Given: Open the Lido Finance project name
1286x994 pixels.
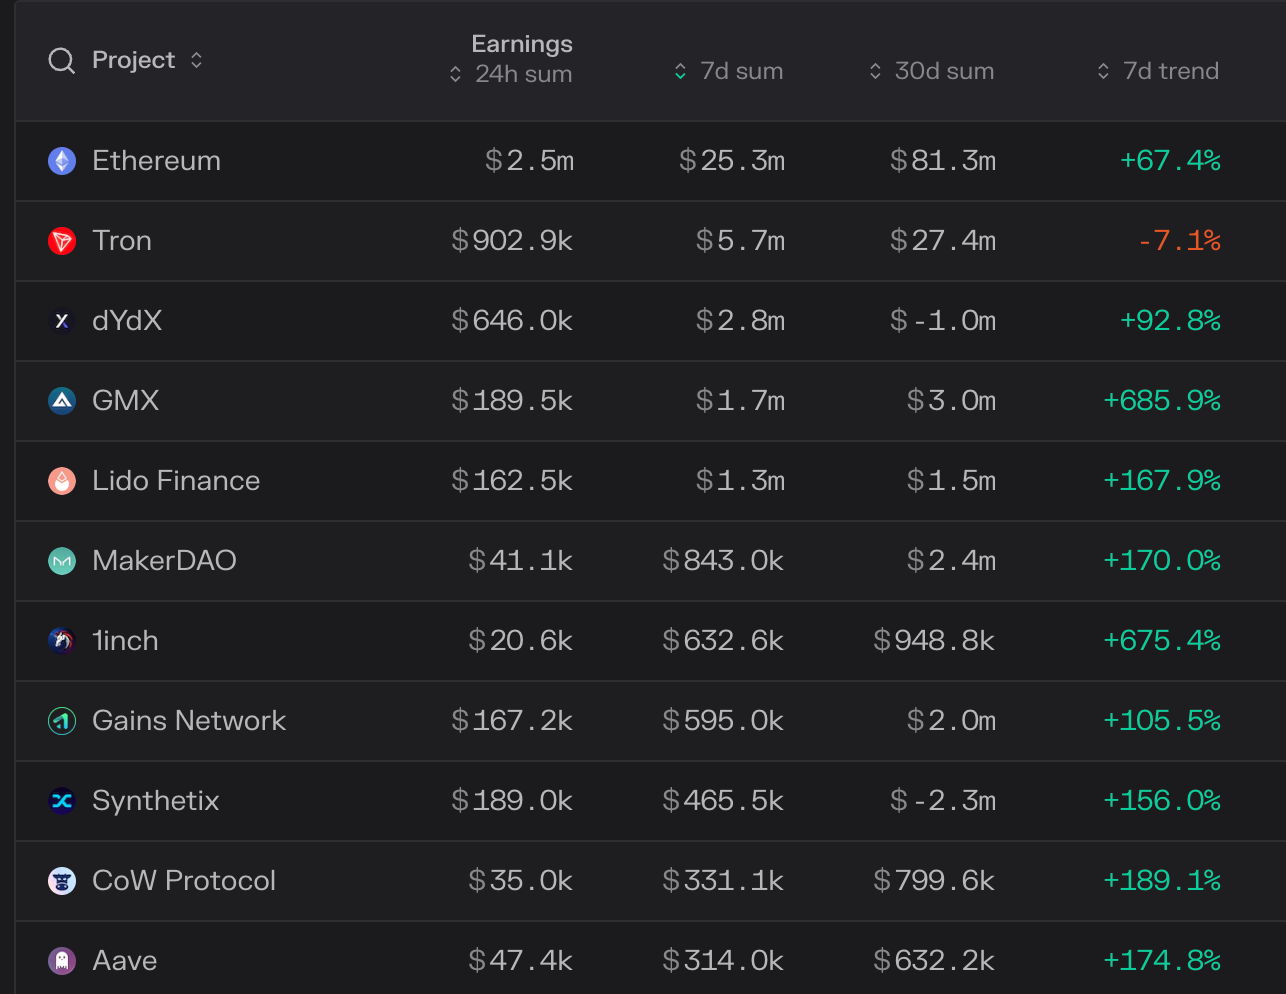Looking at the screenshot, I should pos(176,481).
